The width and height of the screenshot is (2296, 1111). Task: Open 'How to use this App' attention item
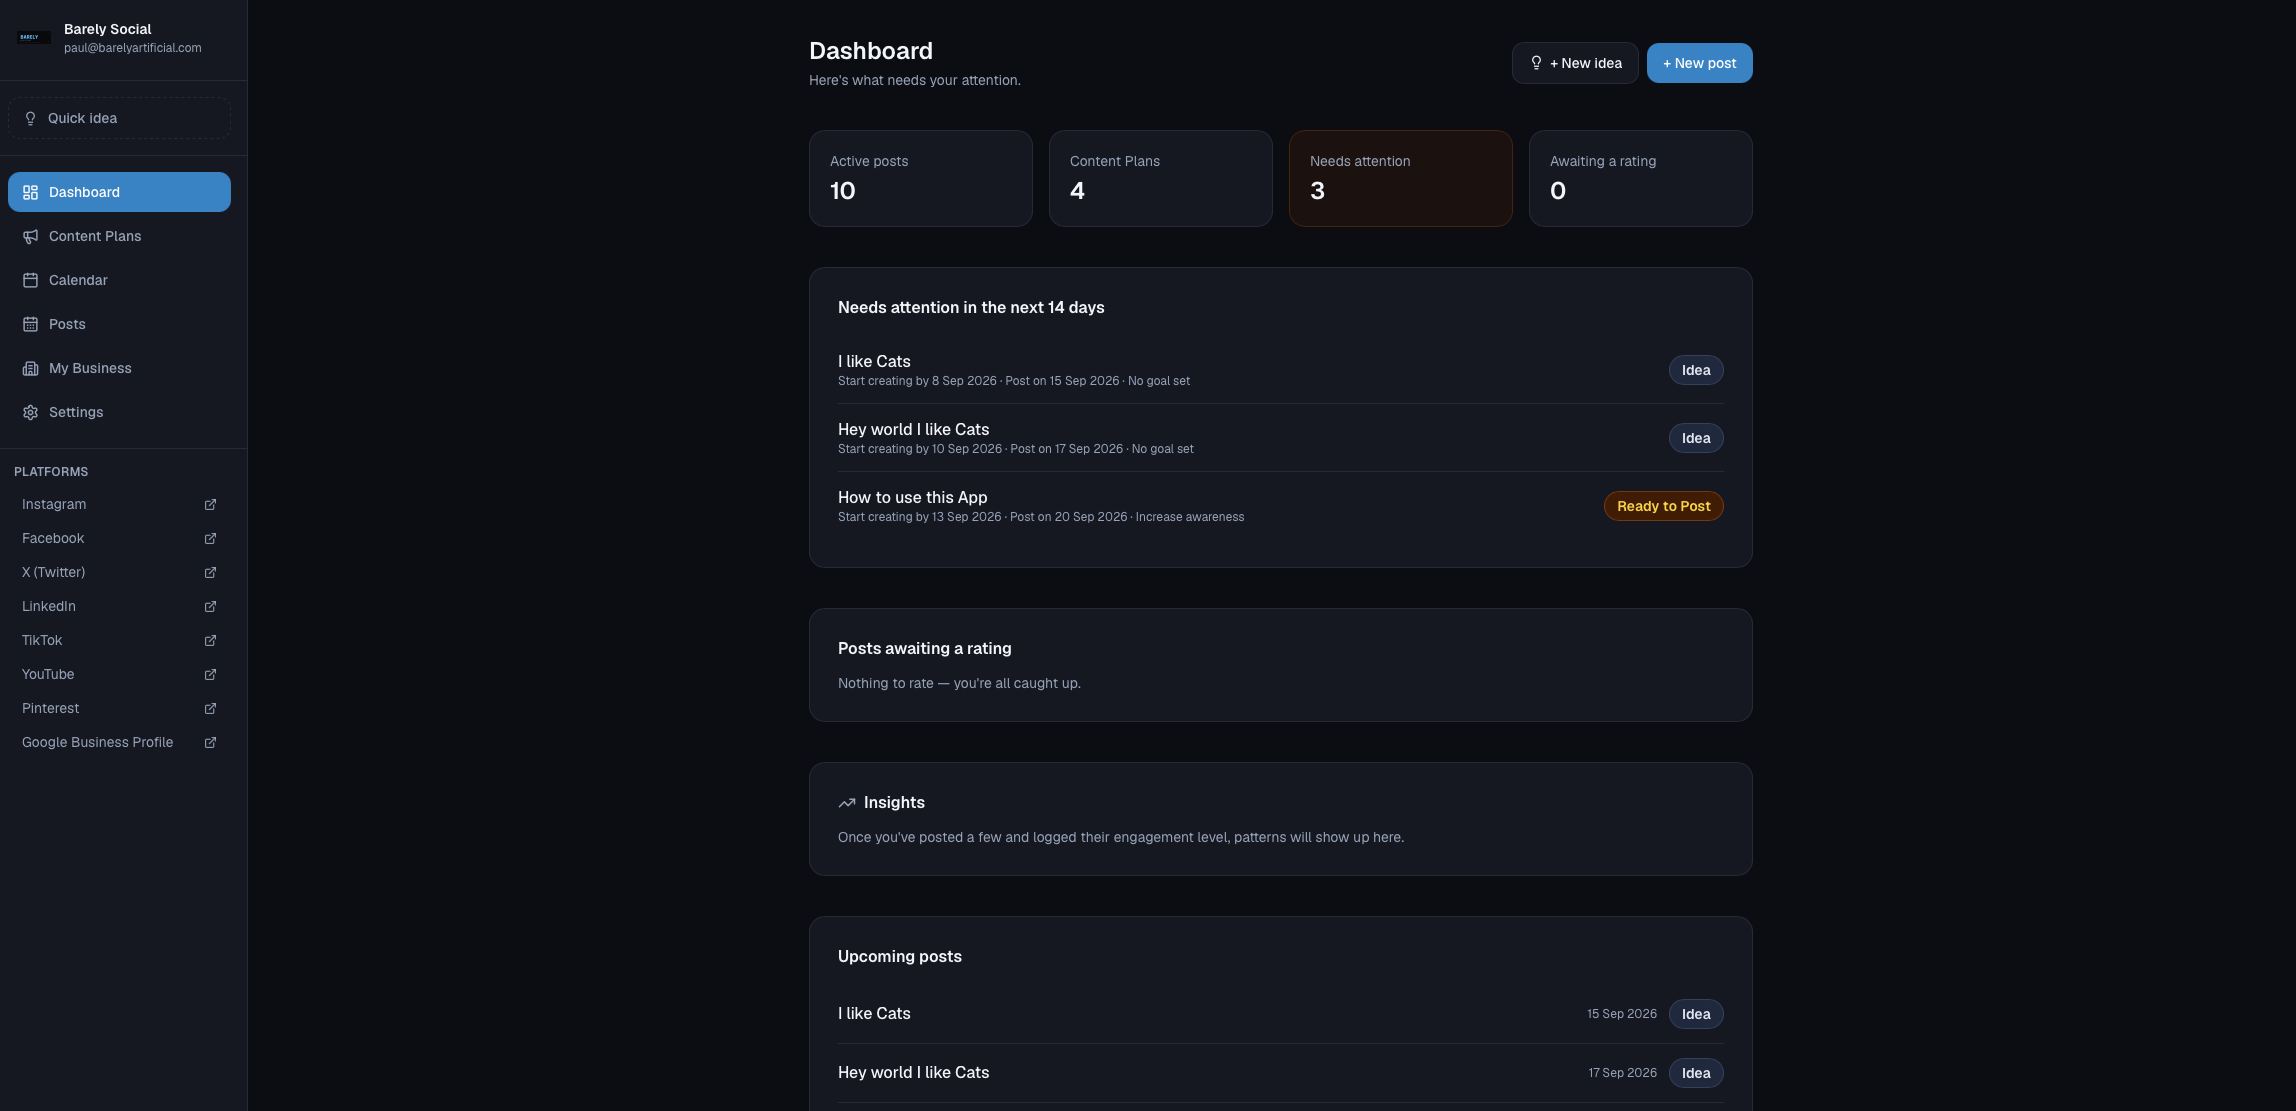[1280, 506]
